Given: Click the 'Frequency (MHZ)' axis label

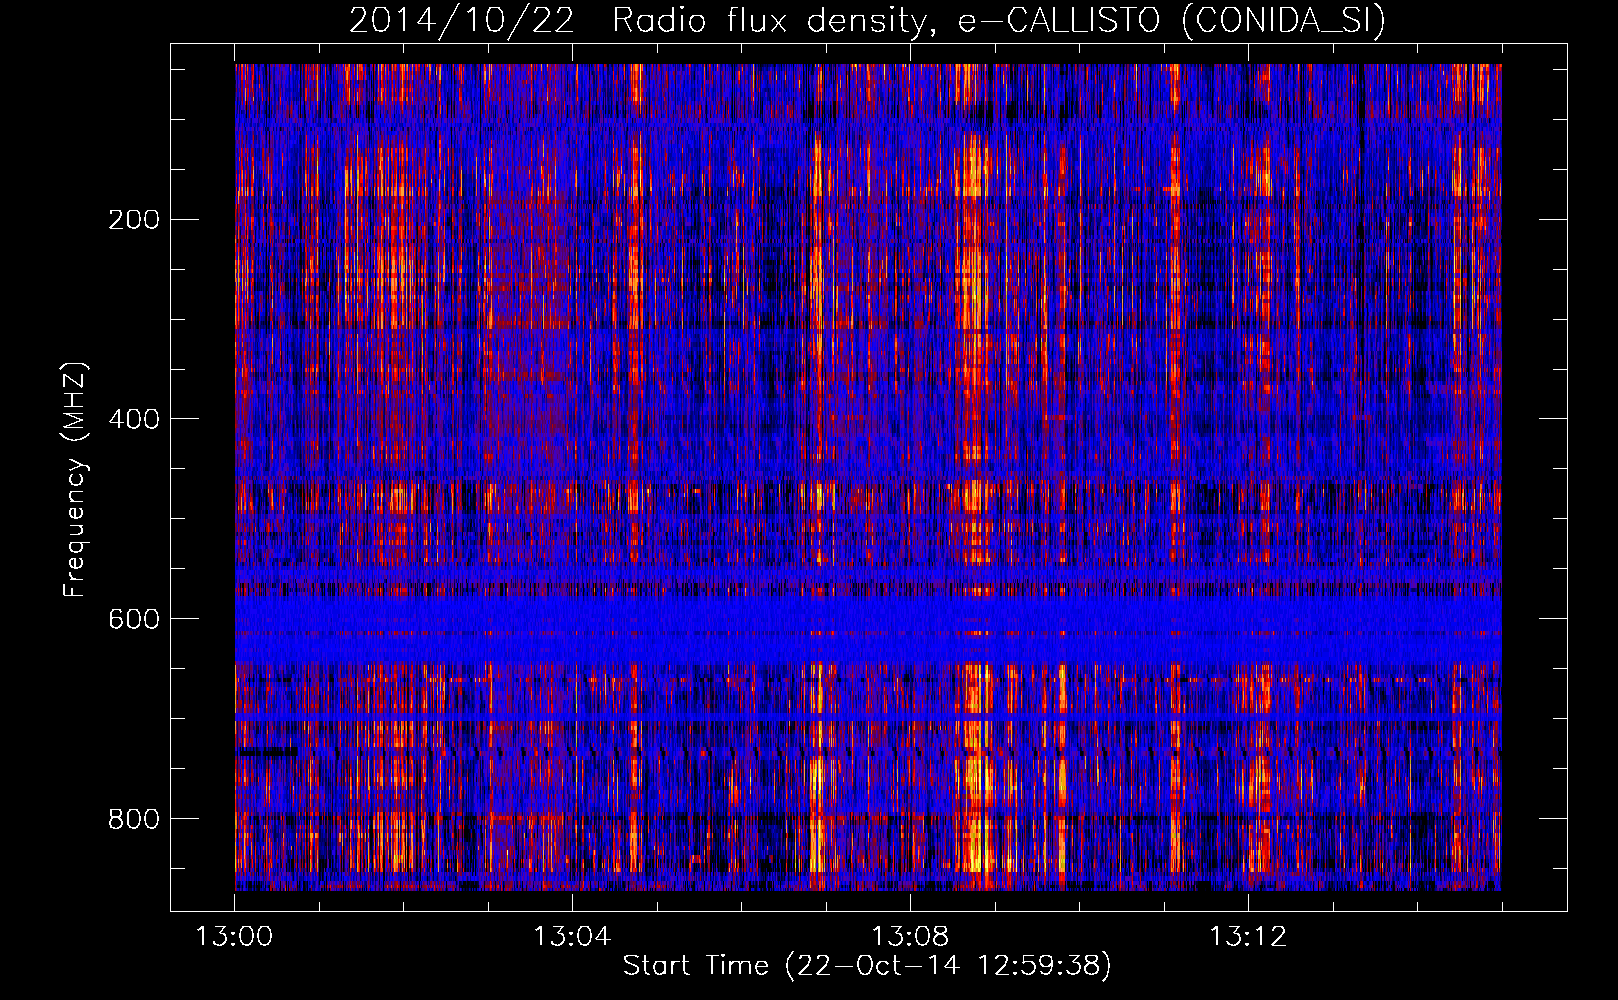Looking at the screenshot, I should pyautogui.click(x=75, y=480).
